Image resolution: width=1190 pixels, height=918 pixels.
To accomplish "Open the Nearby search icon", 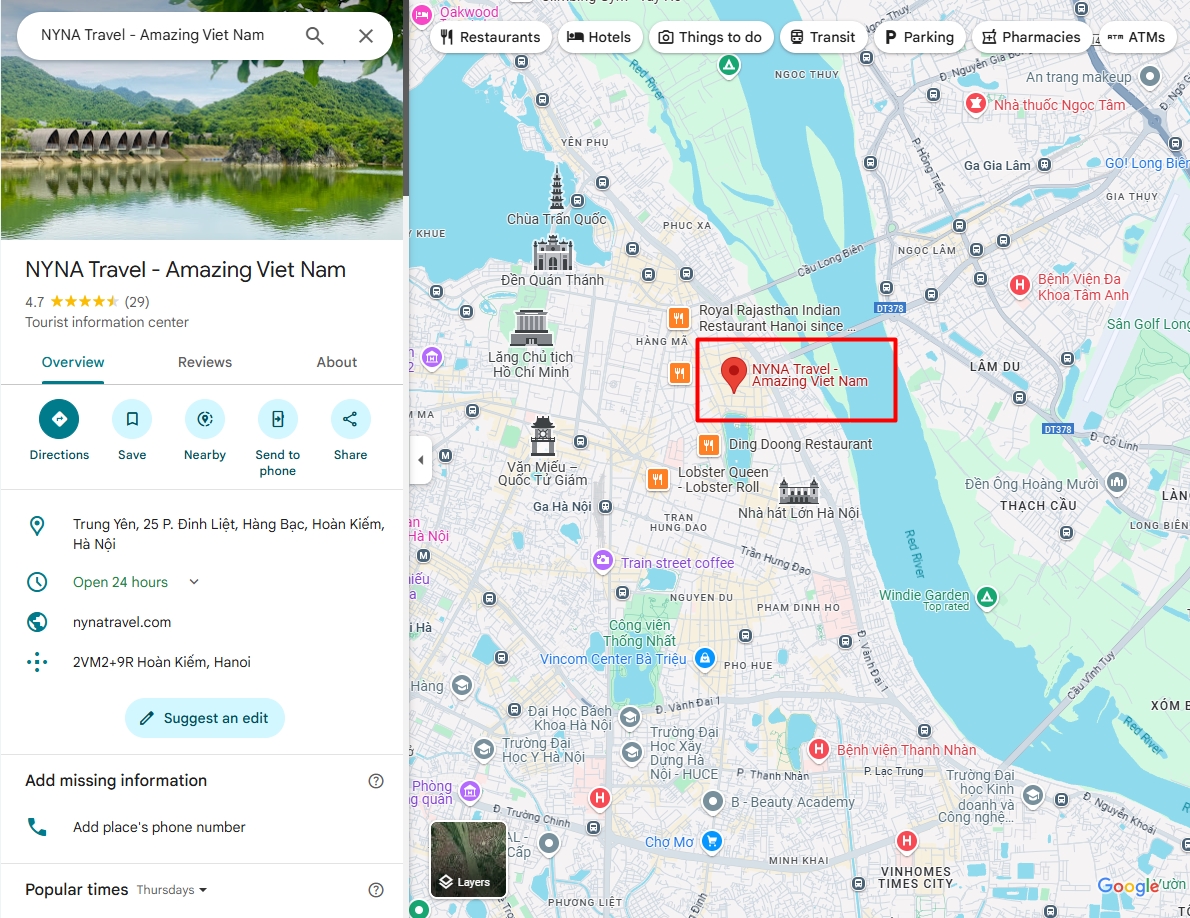I will pyautogui.click(x=205, y=419).
